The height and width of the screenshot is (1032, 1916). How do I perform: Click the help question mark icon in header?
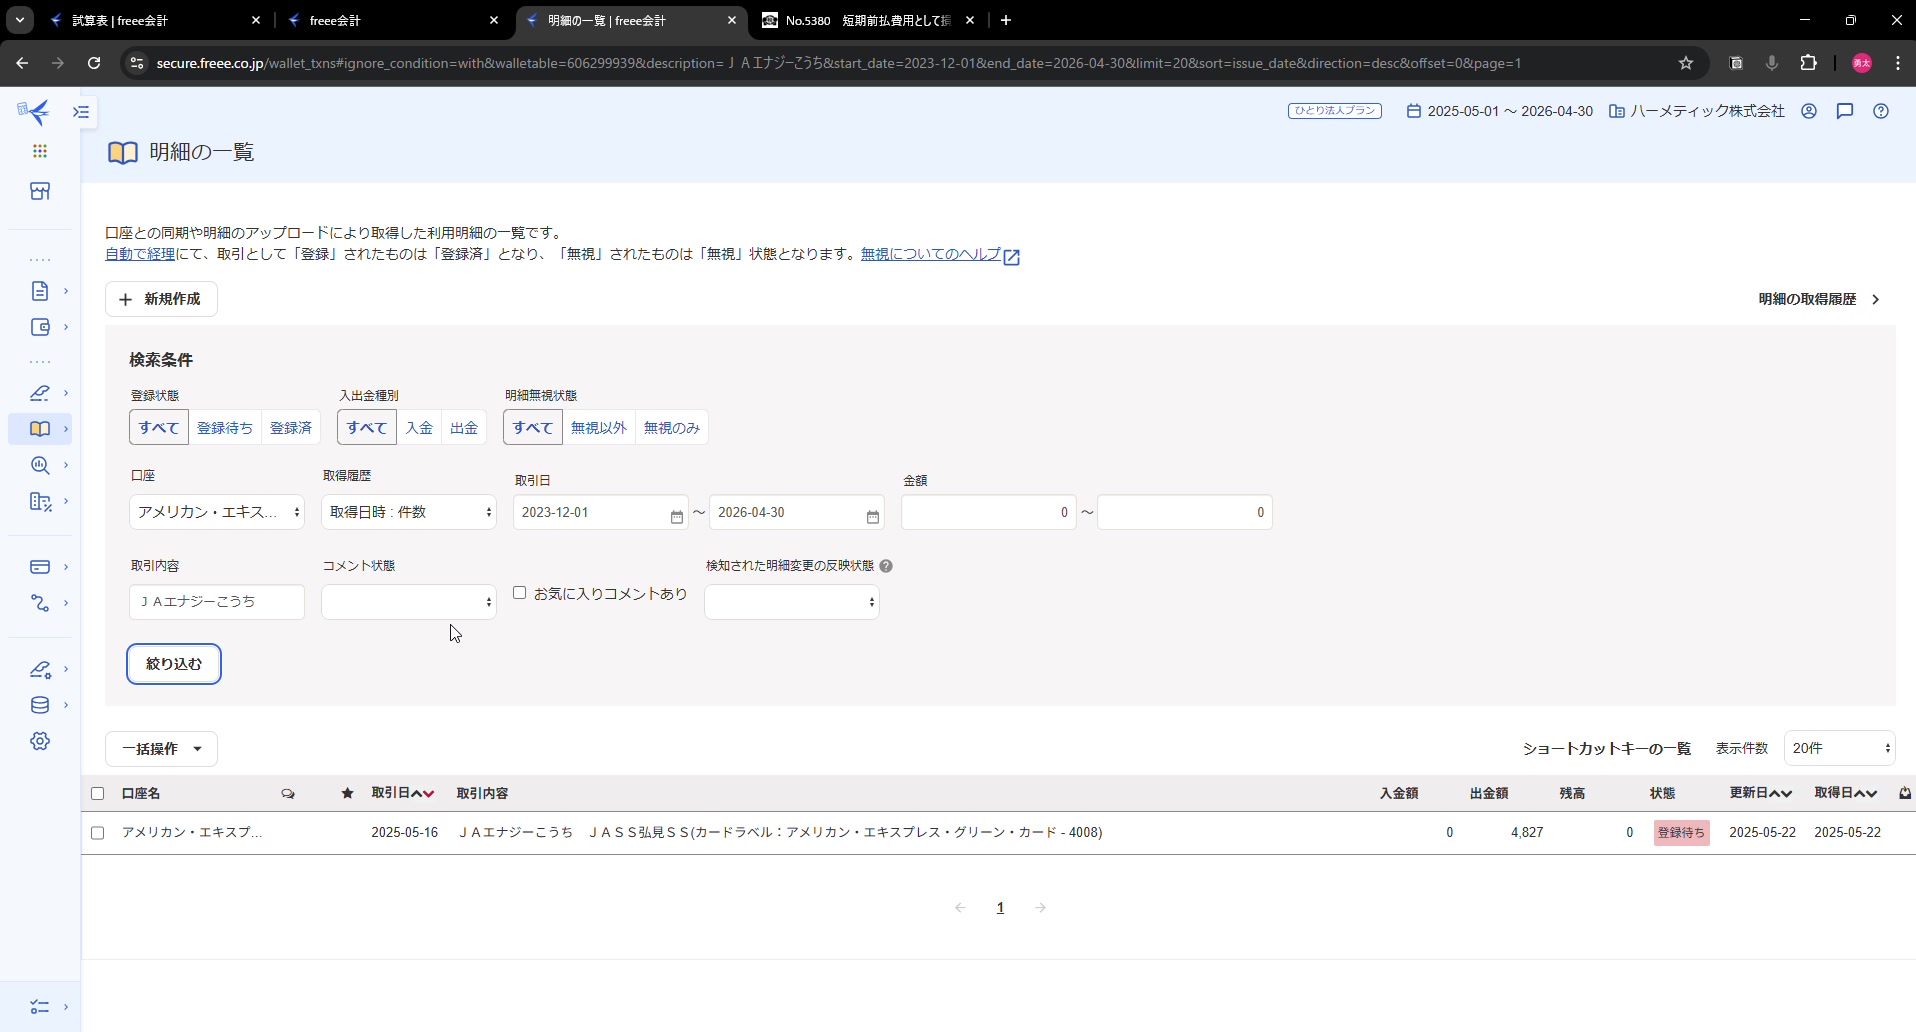click(x=1880, y=111)
